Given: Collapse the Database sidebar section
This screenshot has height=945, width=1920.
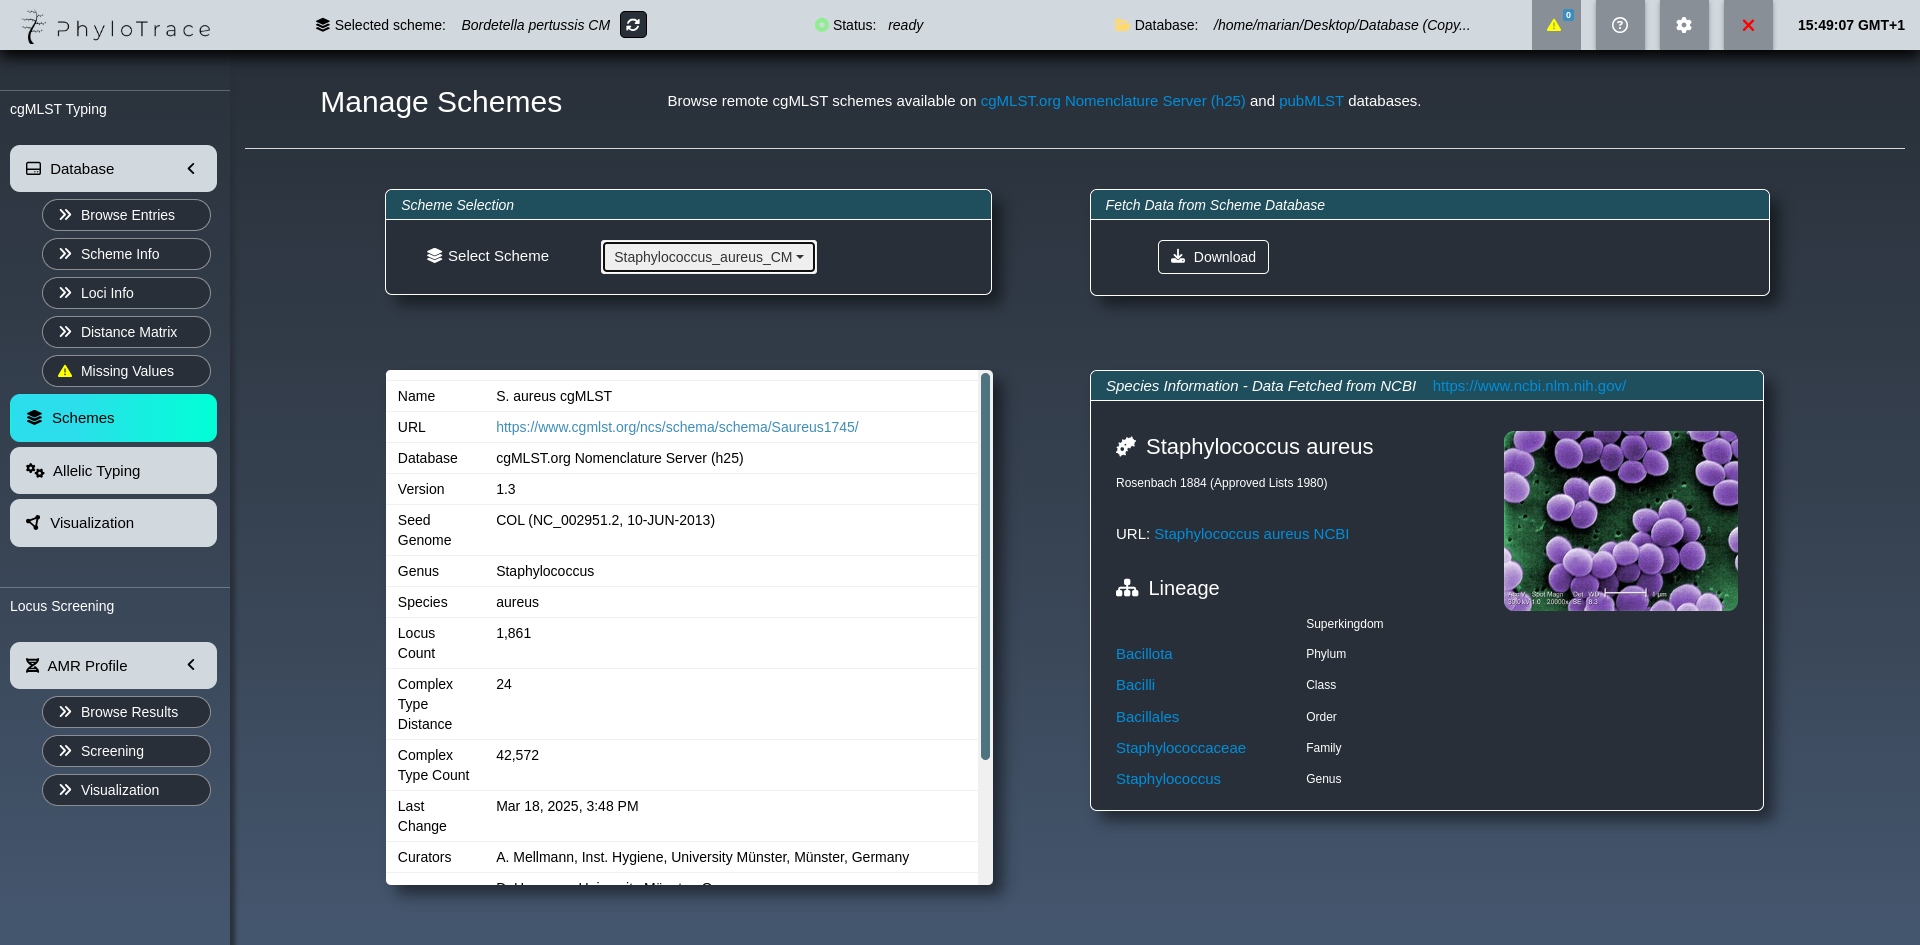Looking at the screenshot, I should [x=191, y=169].
